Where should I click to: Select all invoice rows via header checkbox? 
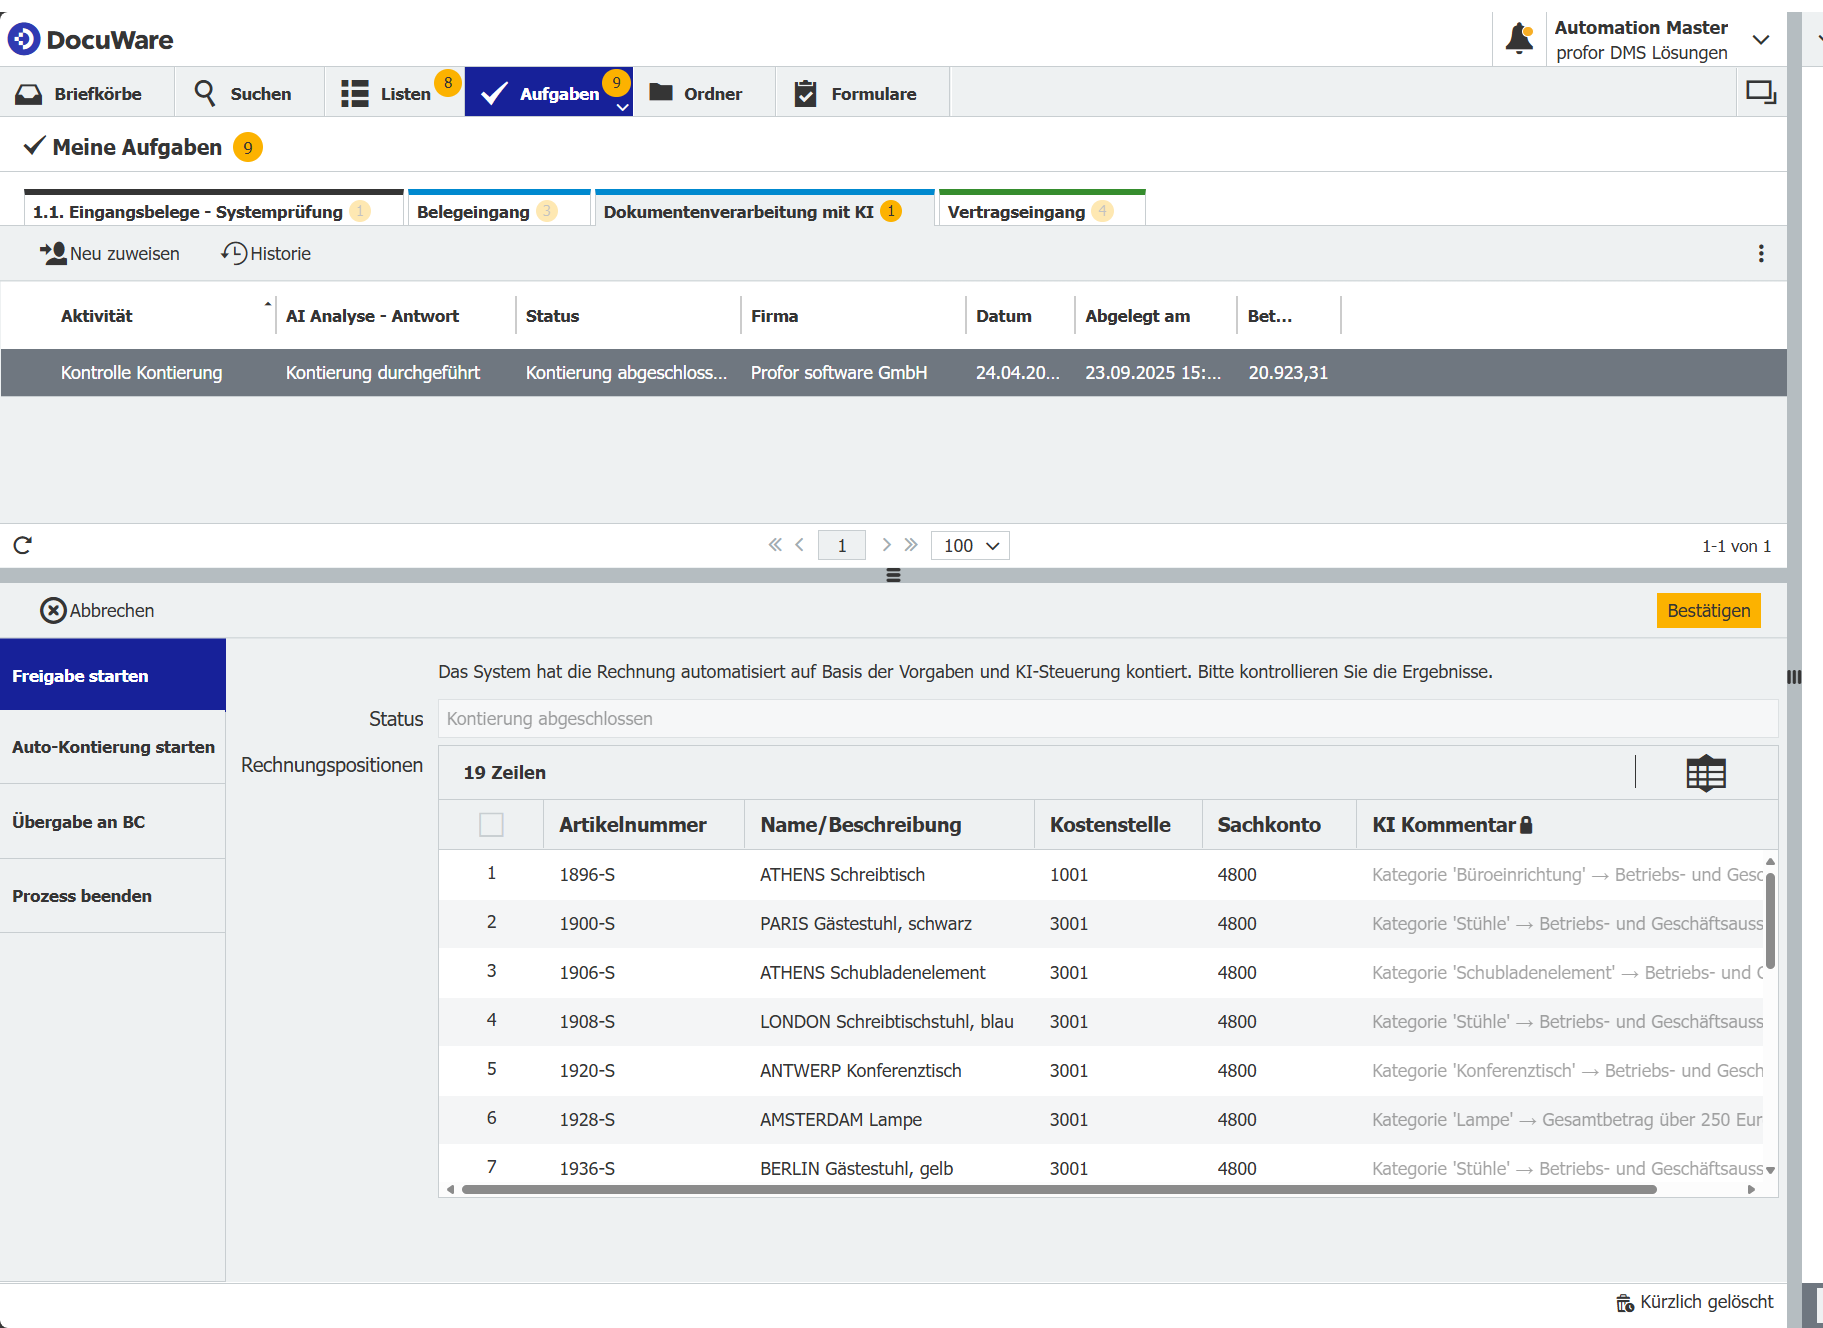pos(492,824)
